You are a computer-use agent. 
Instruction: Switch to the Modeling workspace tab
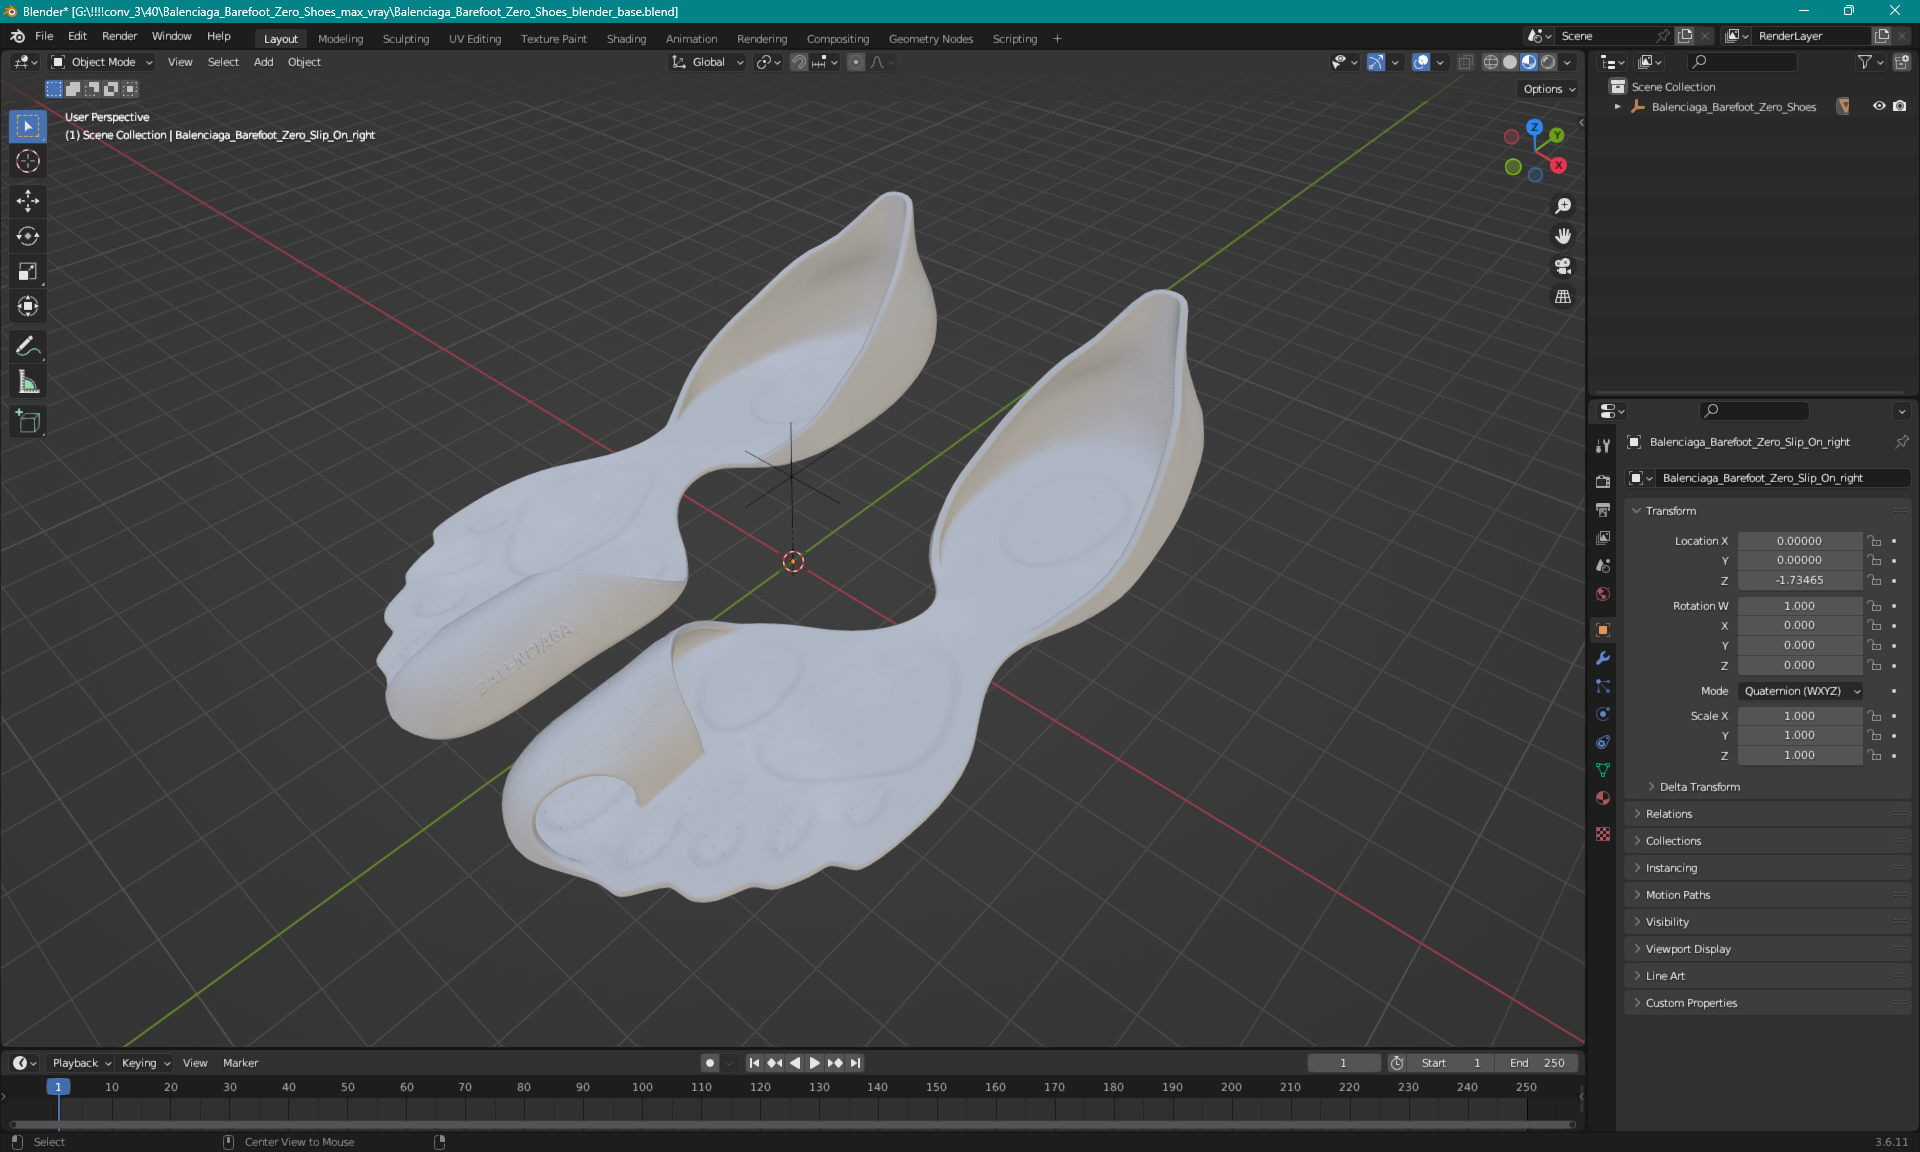pos(340,39)
